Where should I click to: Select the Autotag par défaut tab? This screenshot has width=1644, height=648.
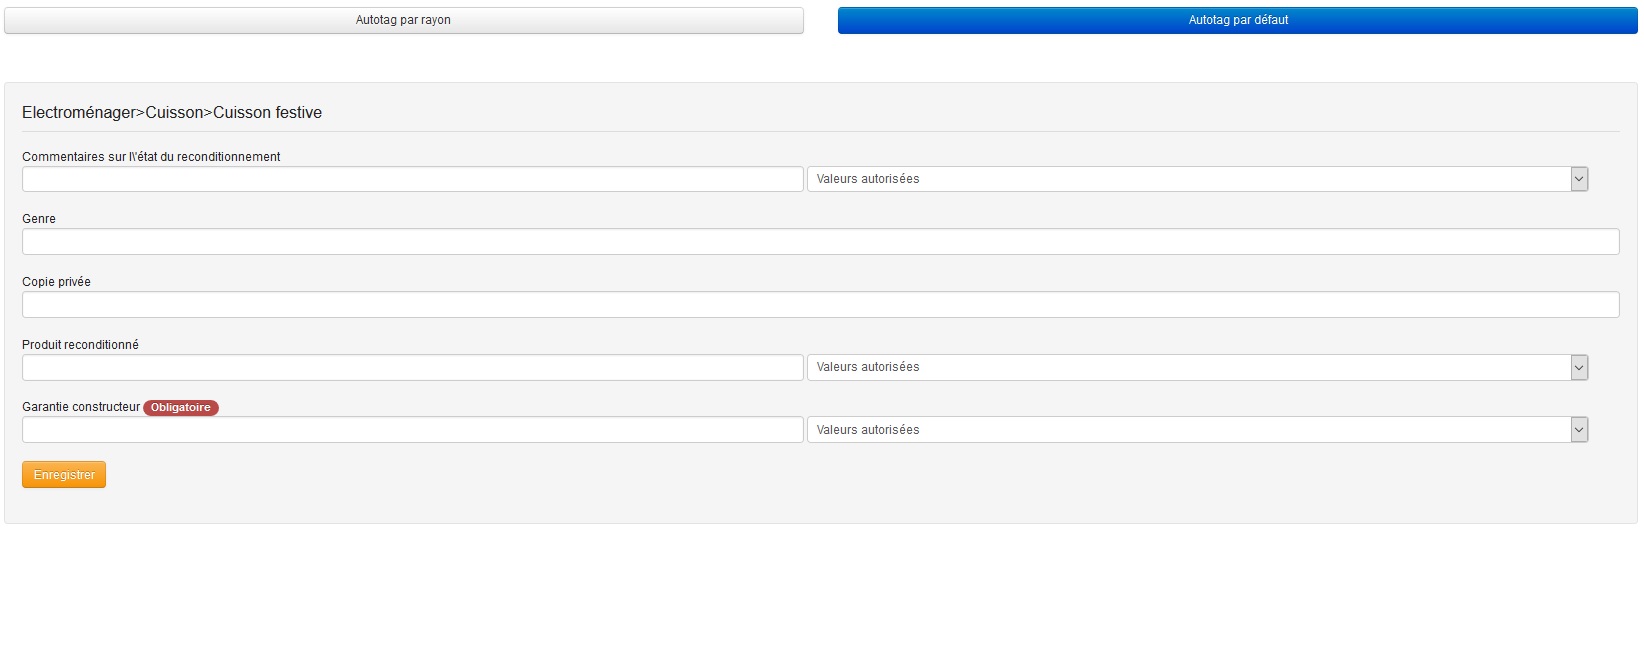(1238, 20)
